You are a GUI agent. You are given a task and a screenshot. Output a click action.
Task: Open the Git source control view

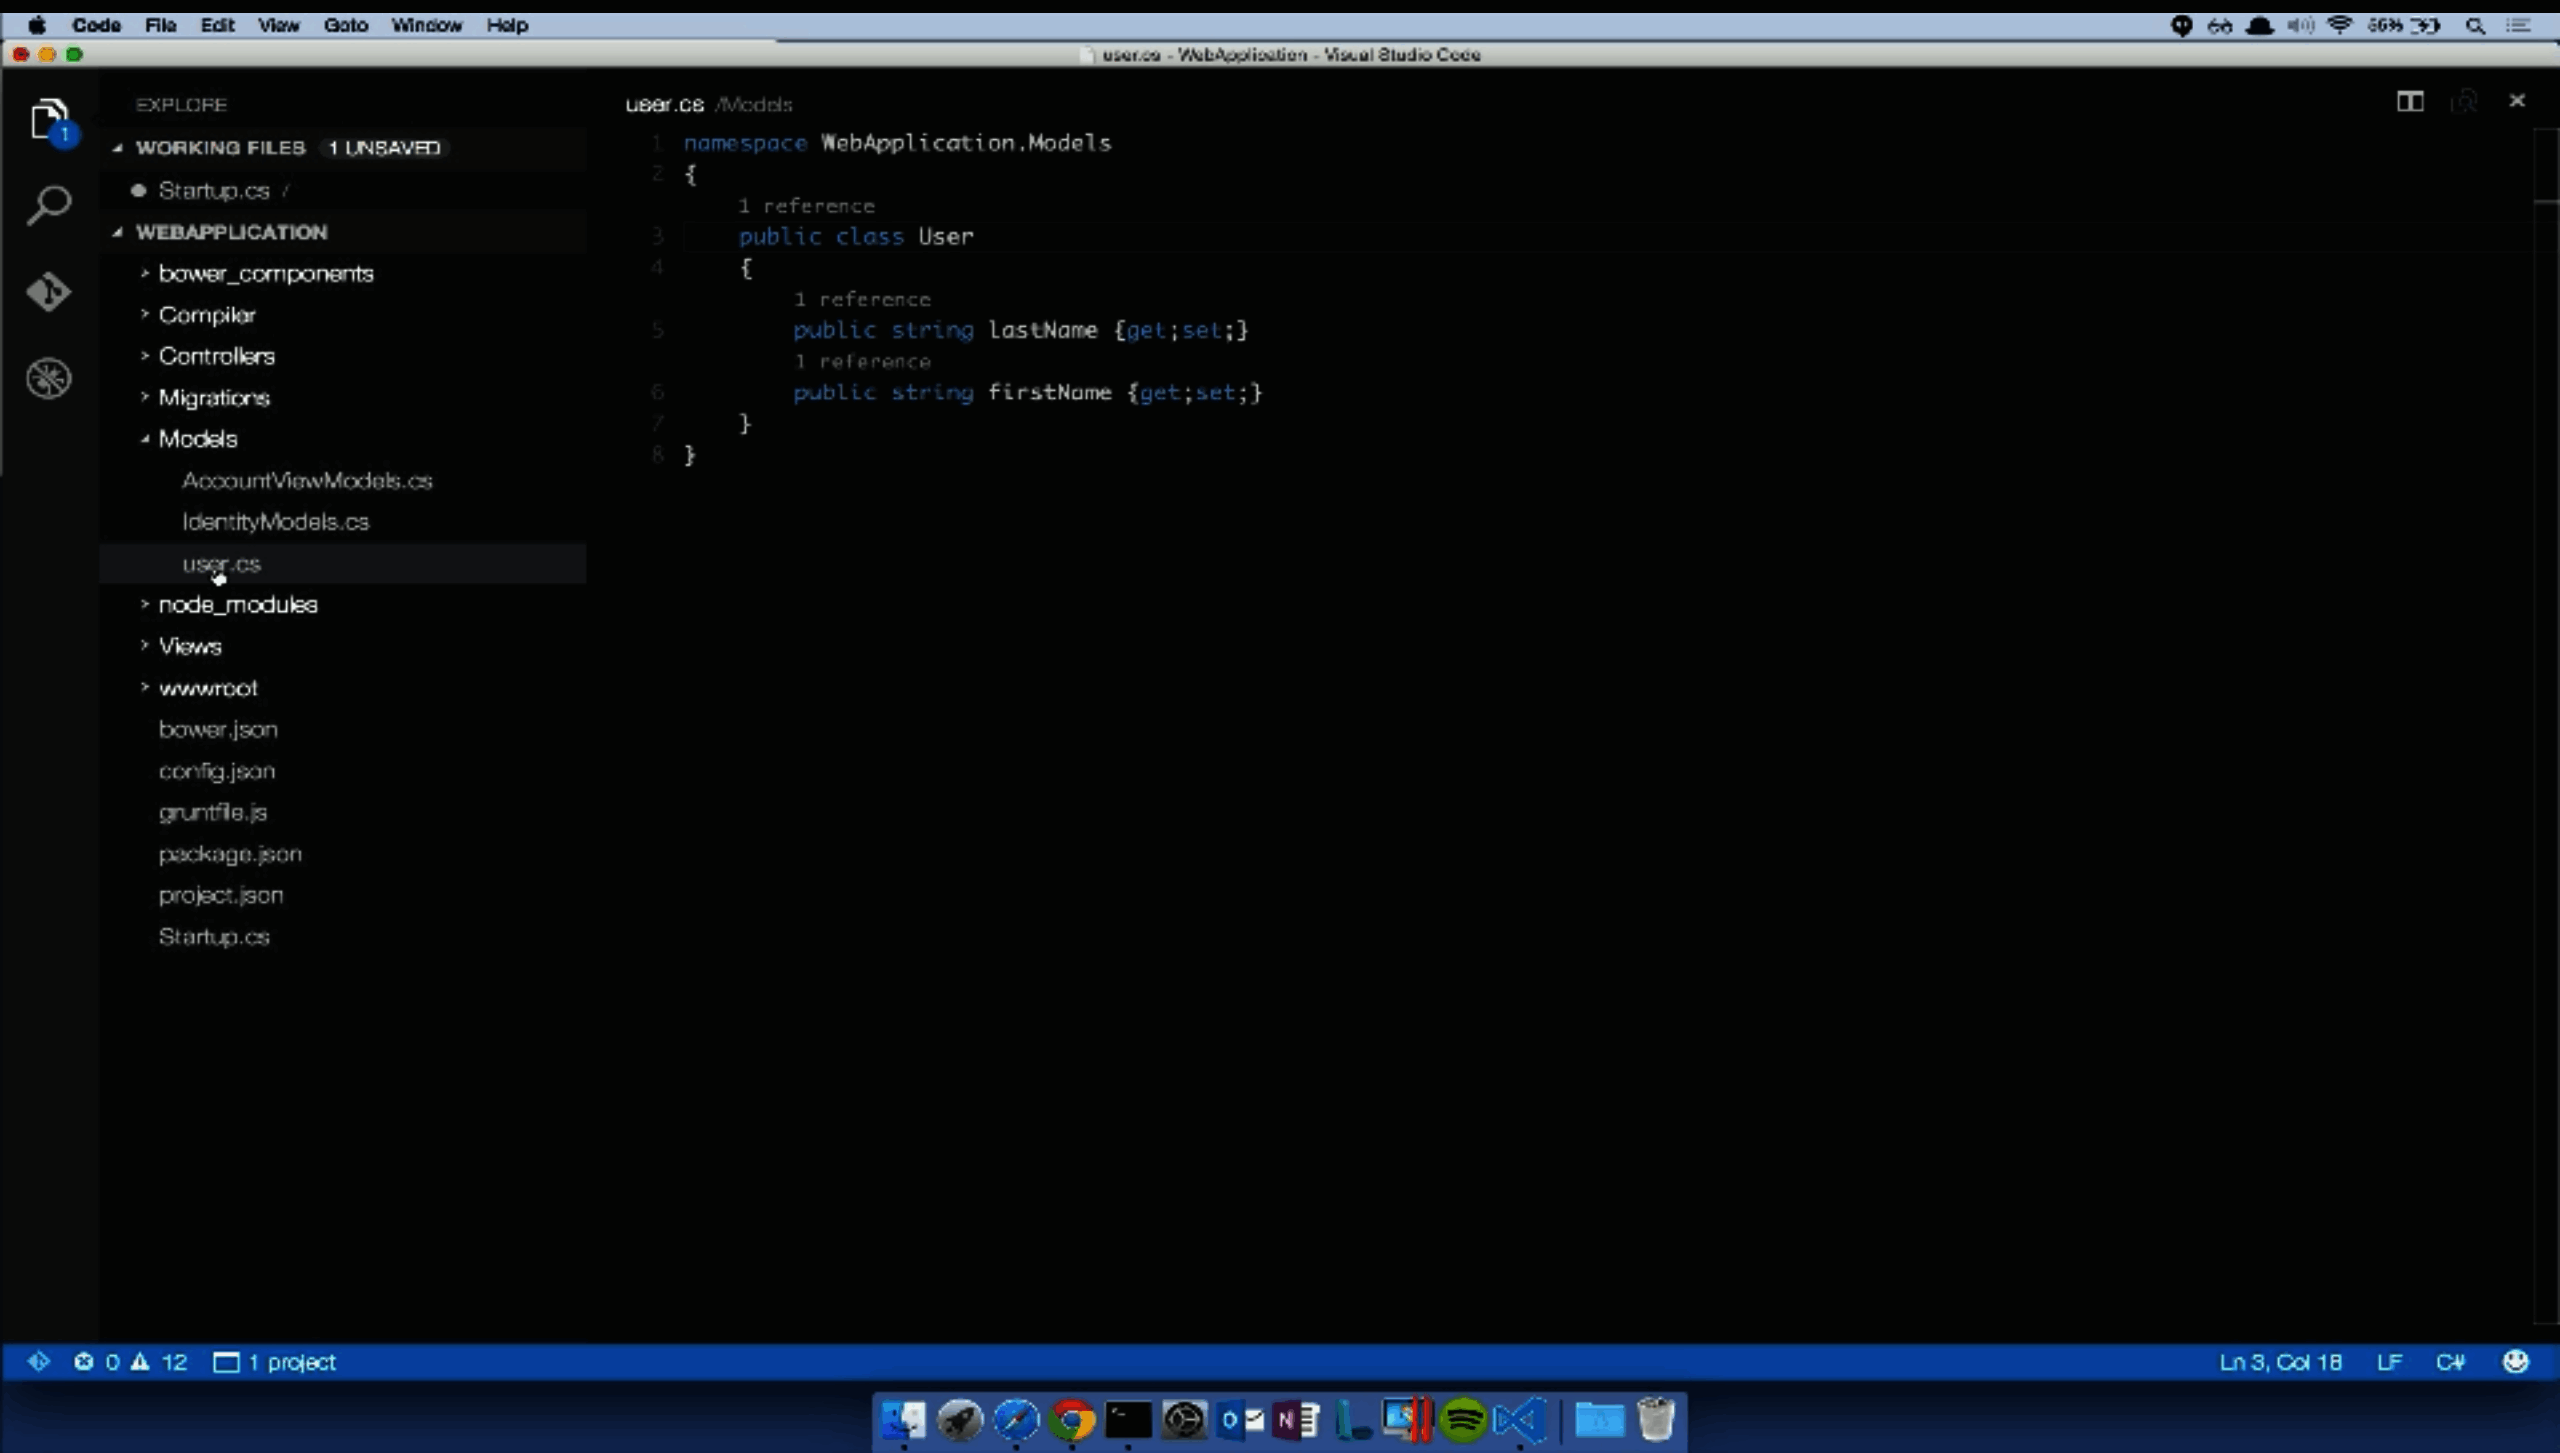click(x=48, y=292)
